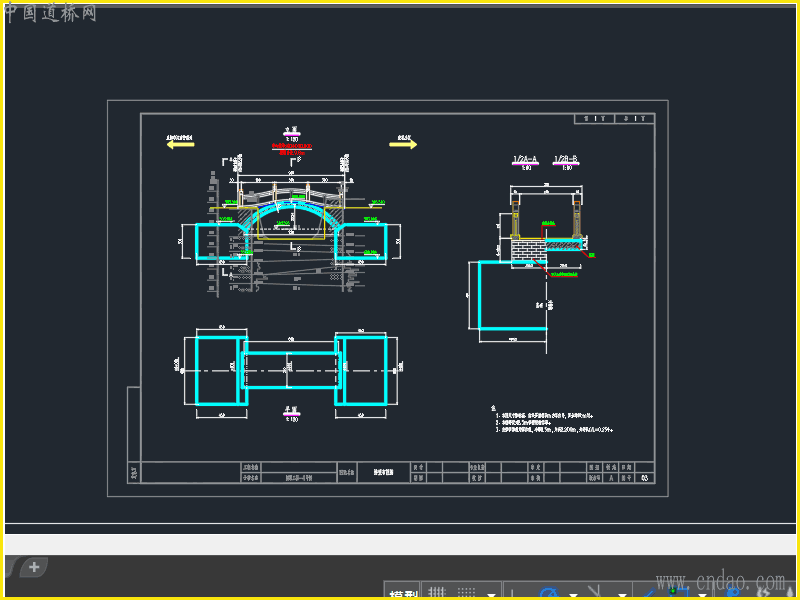The width and height of the screenshot is (800, 600).
Task: Click the sheet number 03 cell
Action: [645, 478]
